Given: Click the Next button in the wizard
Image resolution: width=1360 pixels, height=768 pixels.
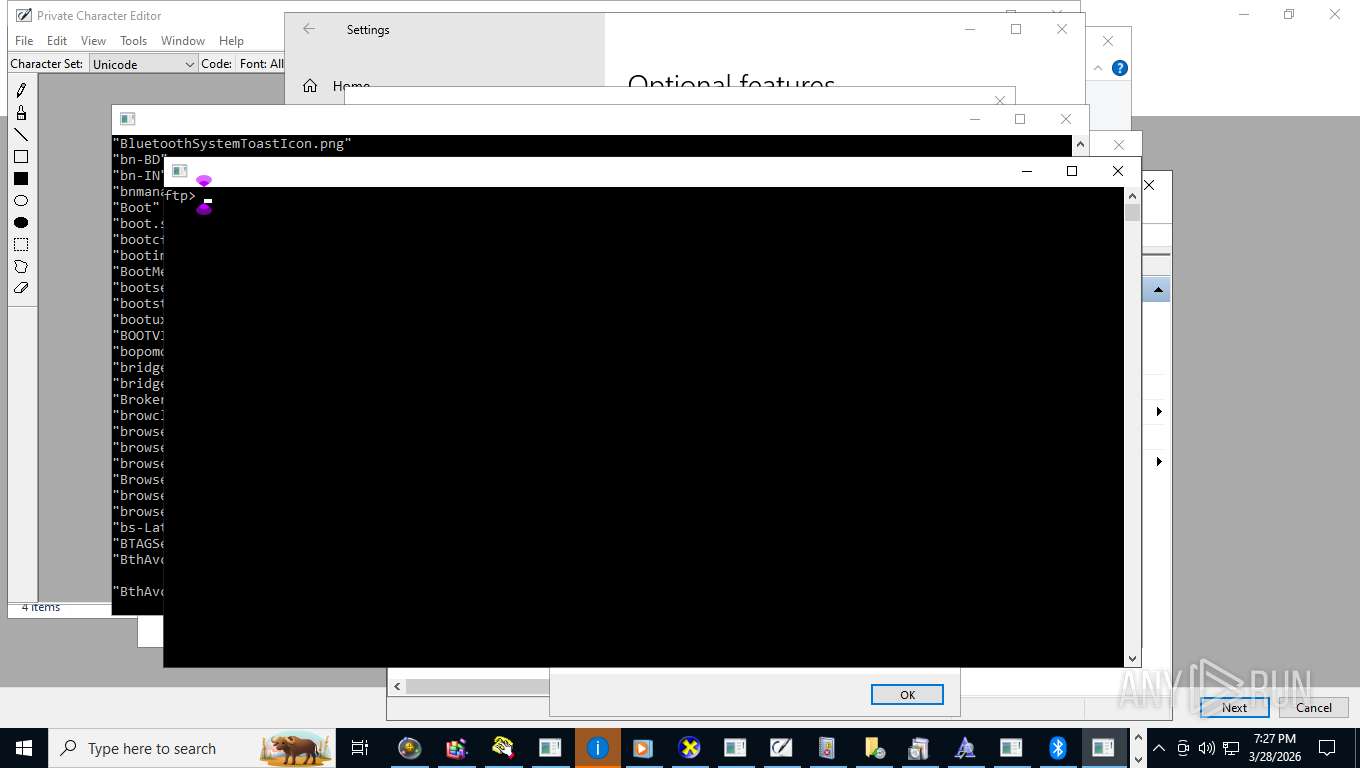Looking at the screenshot, I should (1234, 707).
